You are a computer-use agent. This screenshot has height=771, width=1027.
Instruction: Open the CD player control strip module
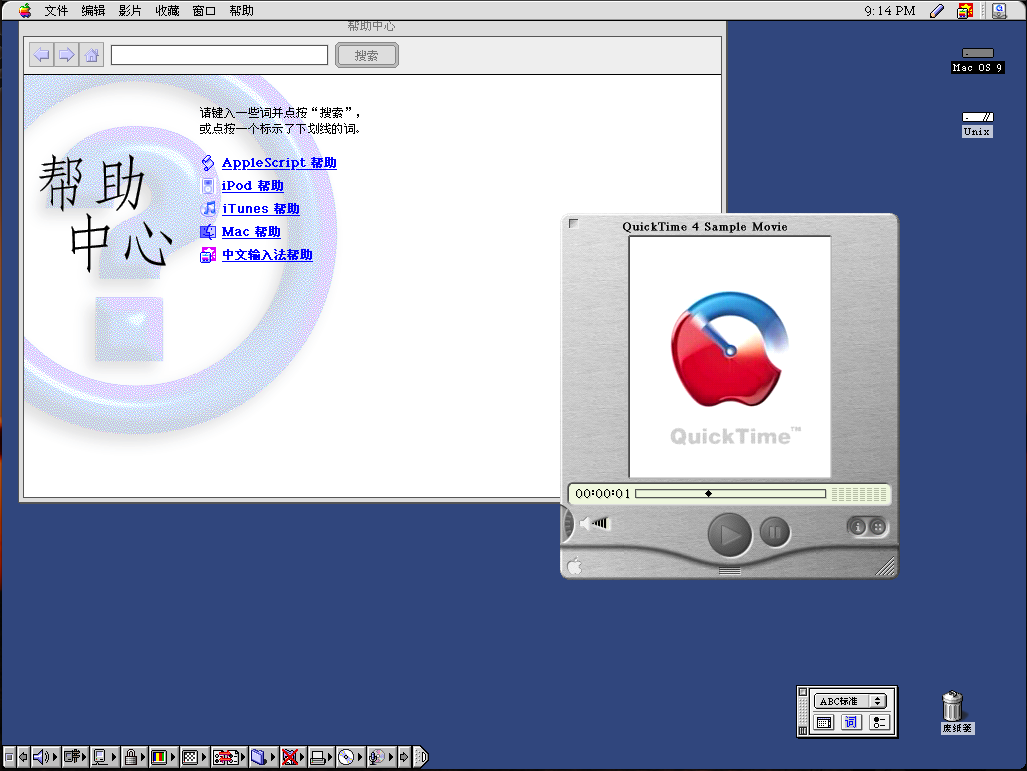click(349, 757)
